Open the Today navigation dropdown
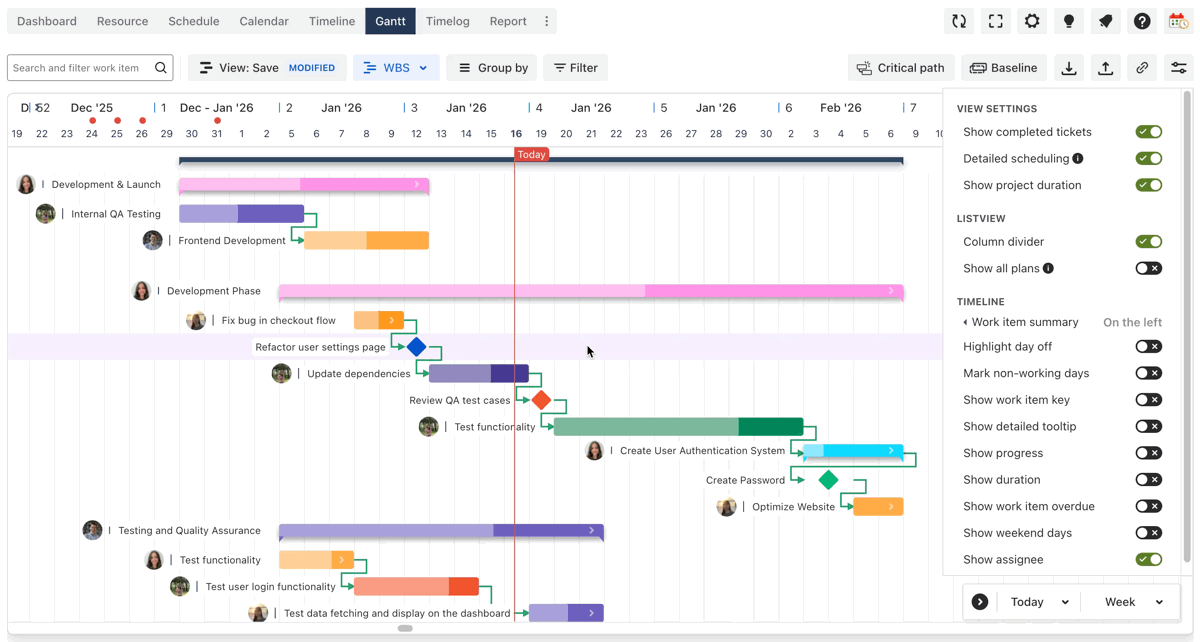Viewport: 1200px width, 642px height. click(1039, 602)
